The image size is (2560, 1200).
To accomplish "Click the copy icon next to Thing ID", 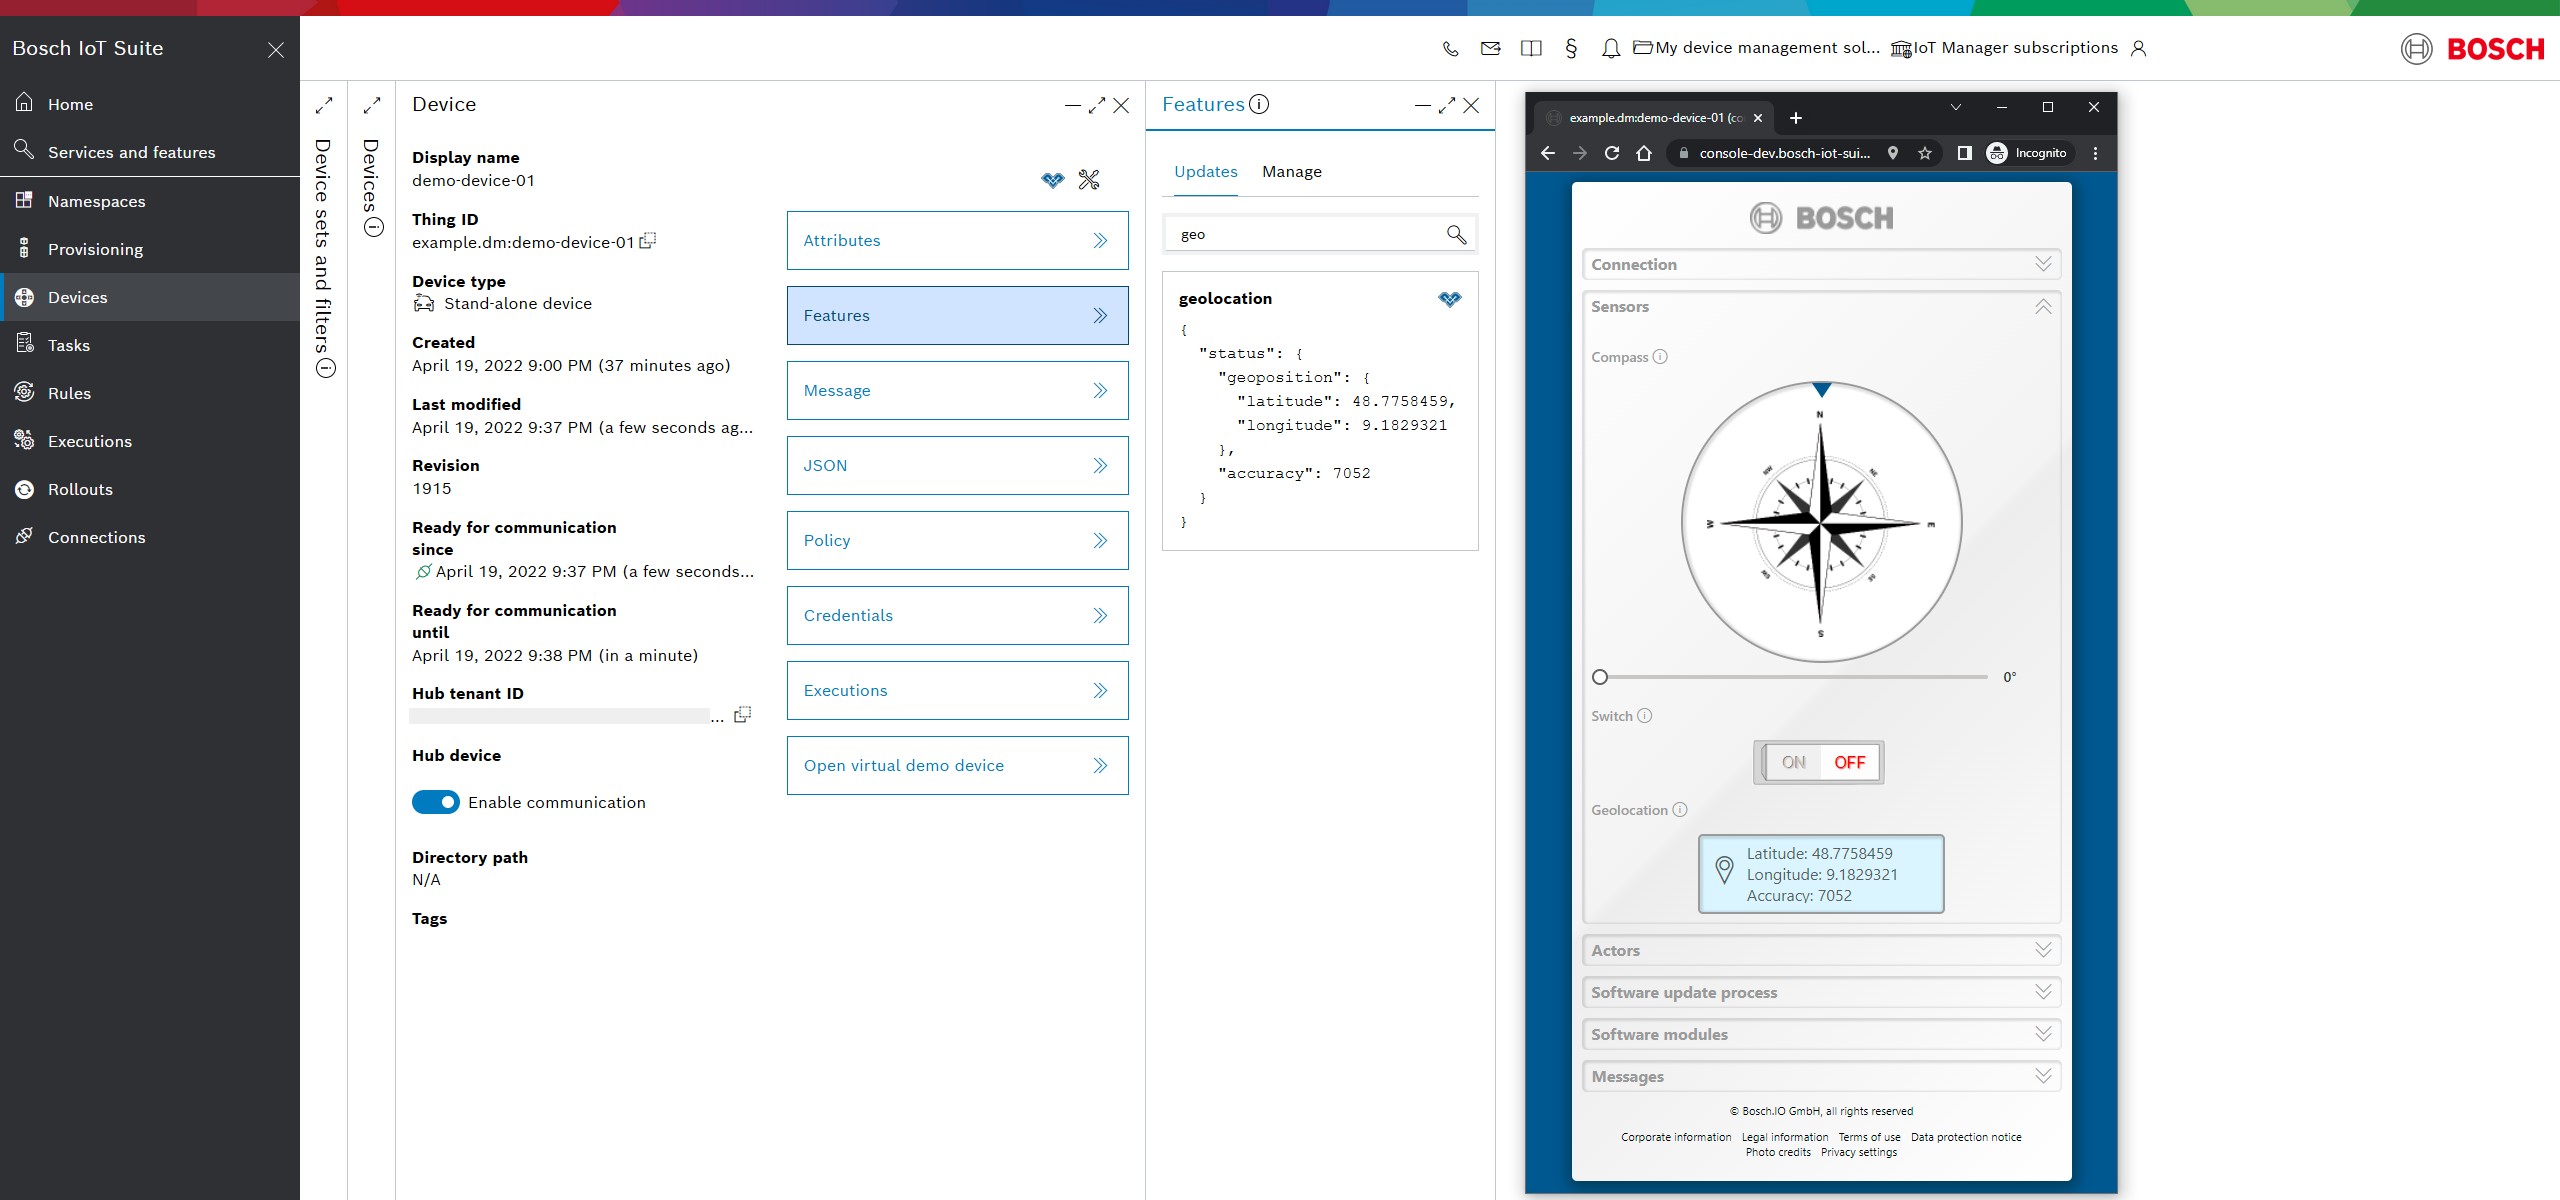I will [651, 240].
